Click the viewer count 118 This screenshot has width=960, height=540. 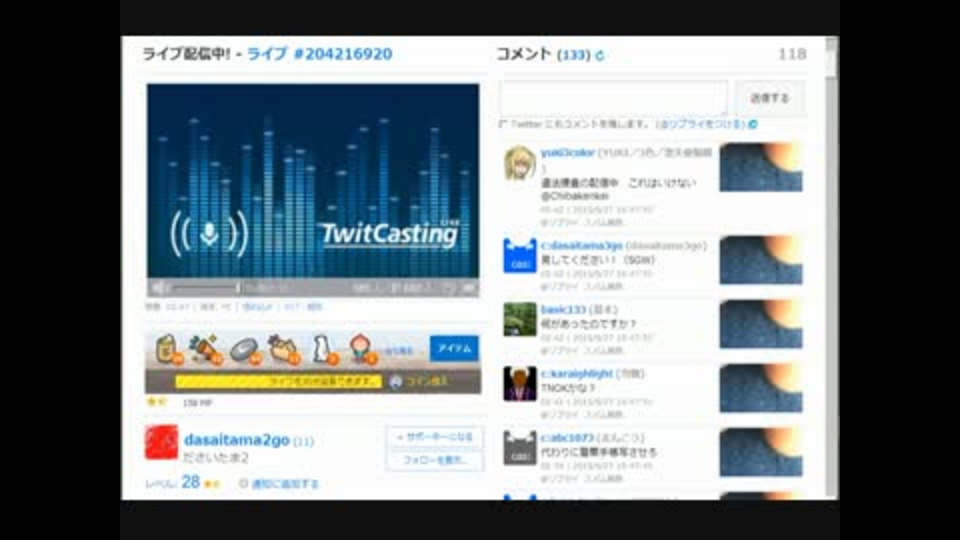792,54
